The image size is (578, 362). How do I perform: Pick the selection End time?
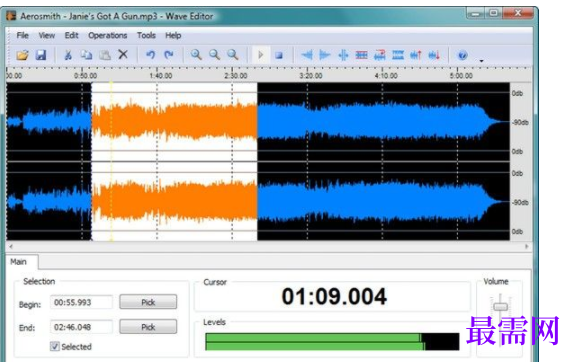click(148, 327)
